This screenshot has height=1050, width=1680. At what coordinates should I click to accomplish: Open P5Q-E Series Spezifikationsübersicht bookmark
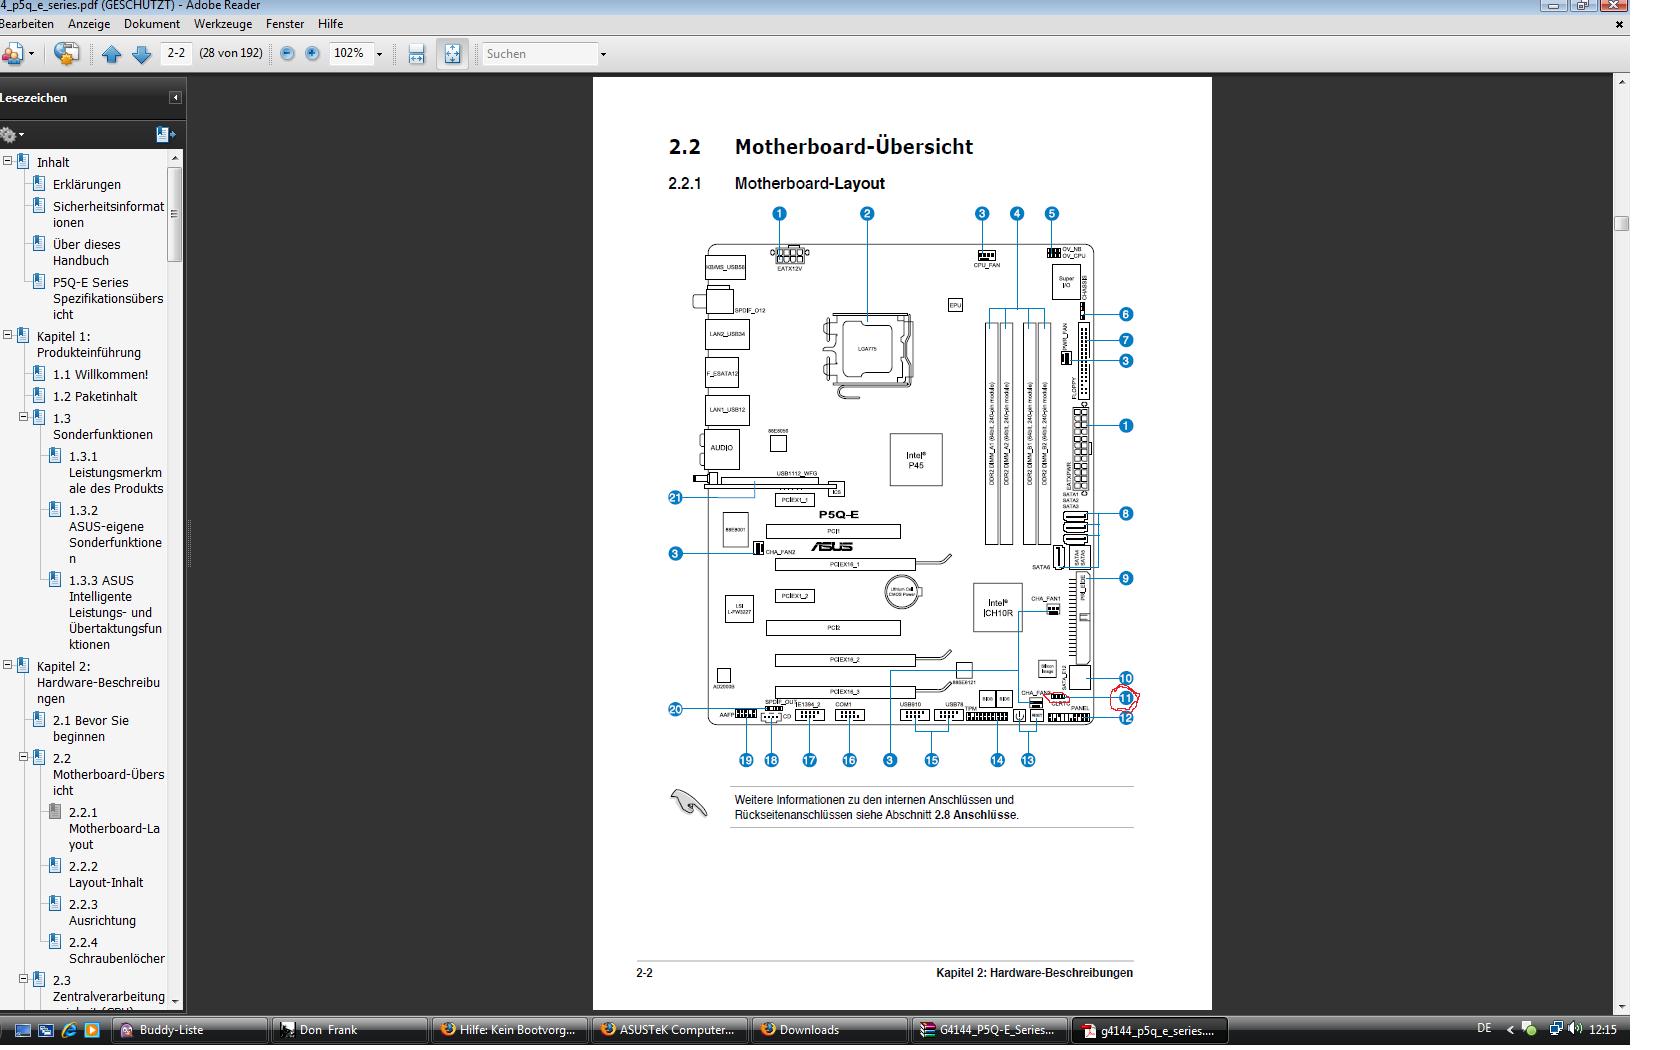click(108, 298)
